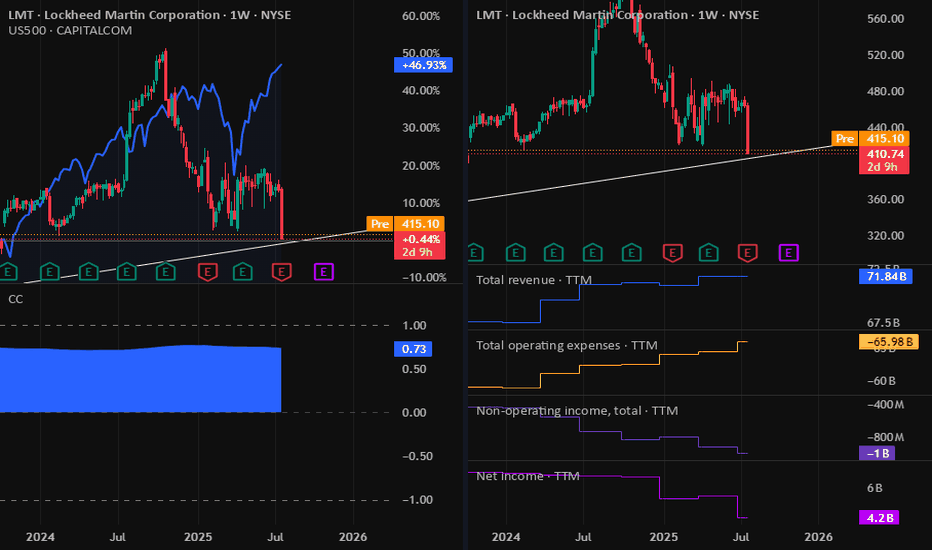Screen dimensions: 932x550
Task: Click the 60.00% label on percent axis
Action: [x=421, y=16]
